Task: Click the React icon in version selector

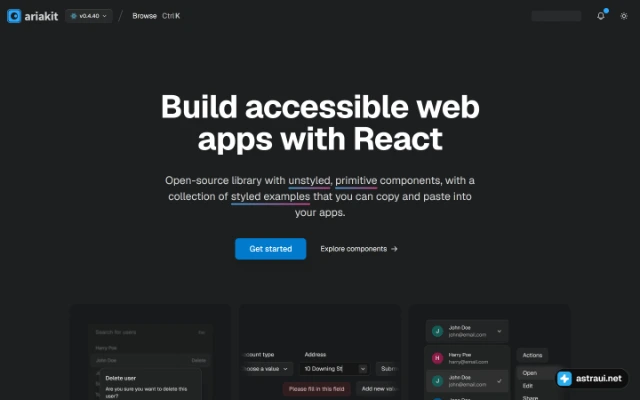Action: coord(74,16)
